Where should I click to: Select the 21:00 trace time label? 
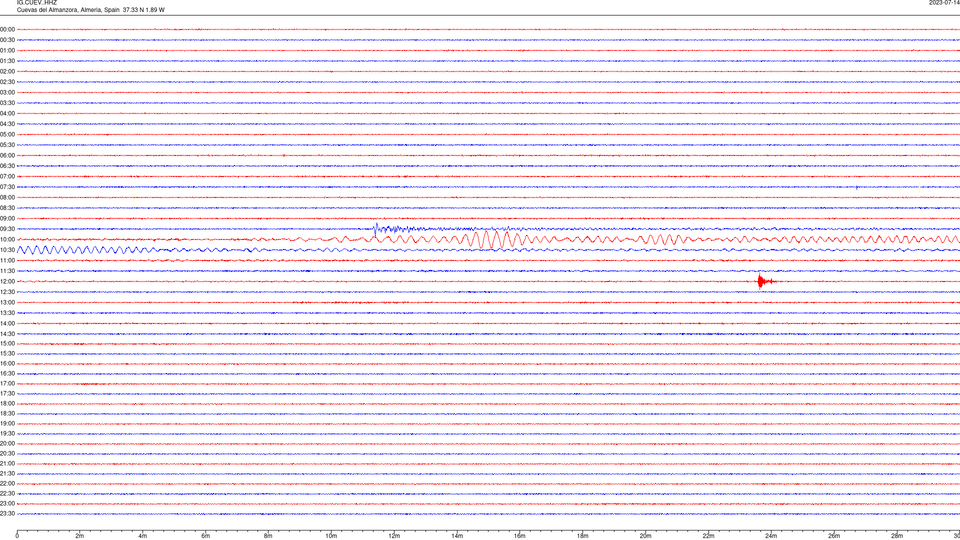pos(7,463)
